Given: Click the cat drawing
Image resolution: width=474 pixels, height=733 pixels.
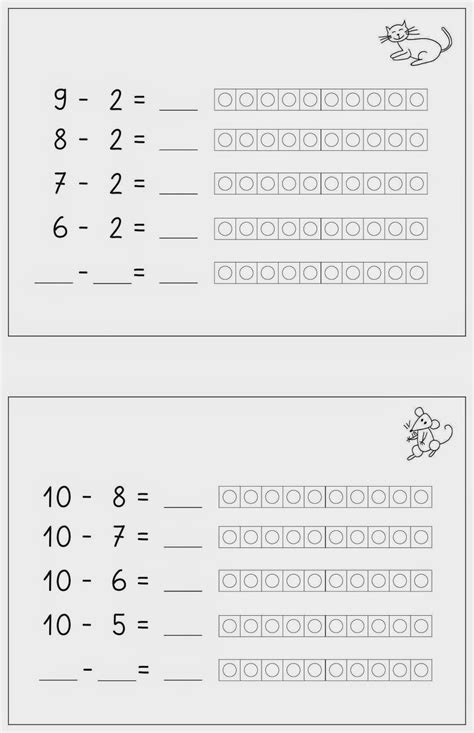Looking at the screenshot, I should [416, 43].
